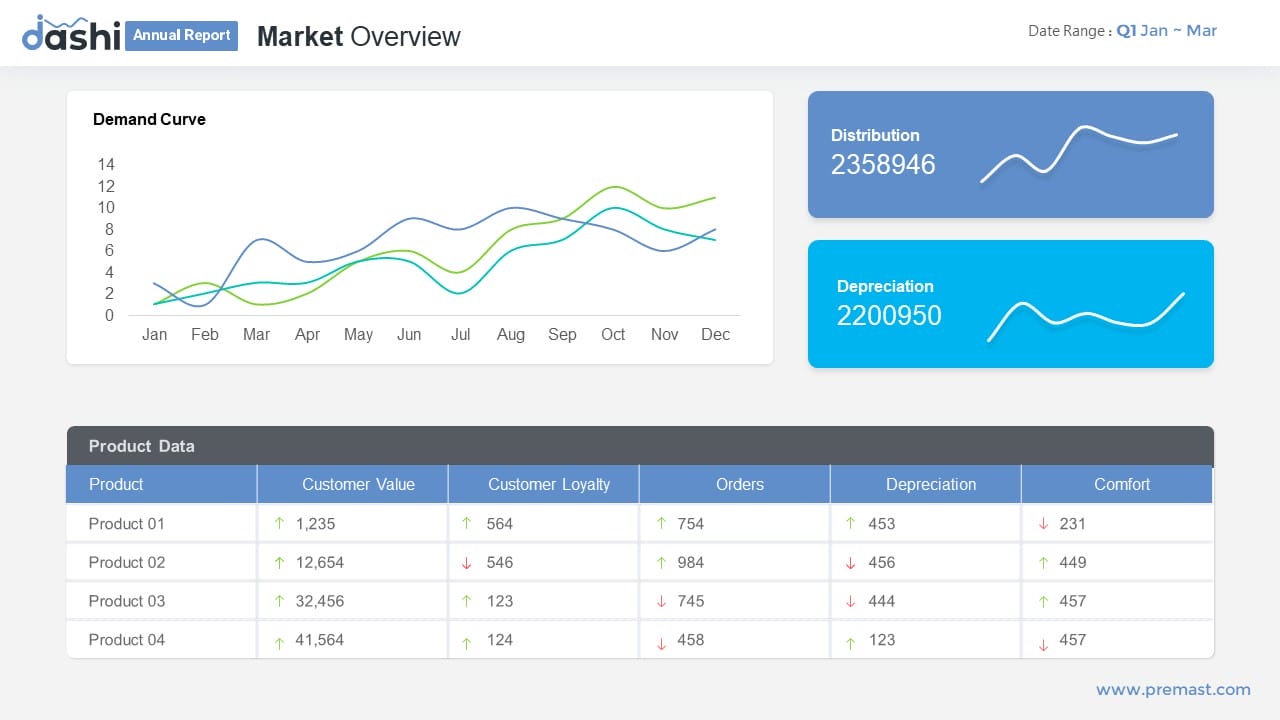
Task: Click the up arrow beside Product 03 loyalty 123
Action: [466, 601]
